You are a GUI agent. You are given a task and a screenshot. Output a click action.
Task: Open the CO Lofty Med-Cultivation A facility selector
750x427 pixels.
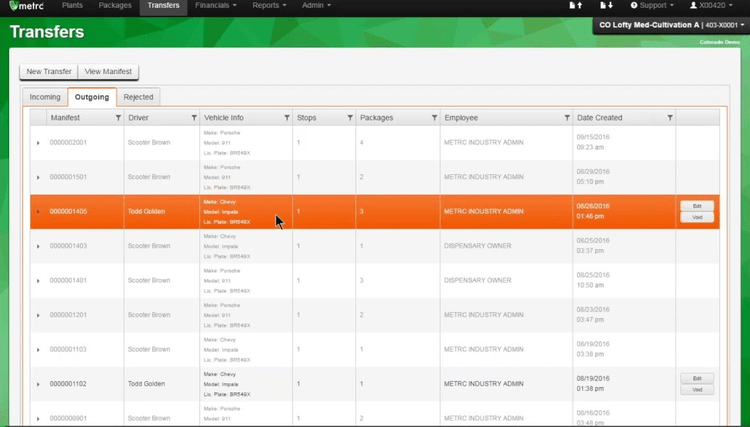point(671,25)
